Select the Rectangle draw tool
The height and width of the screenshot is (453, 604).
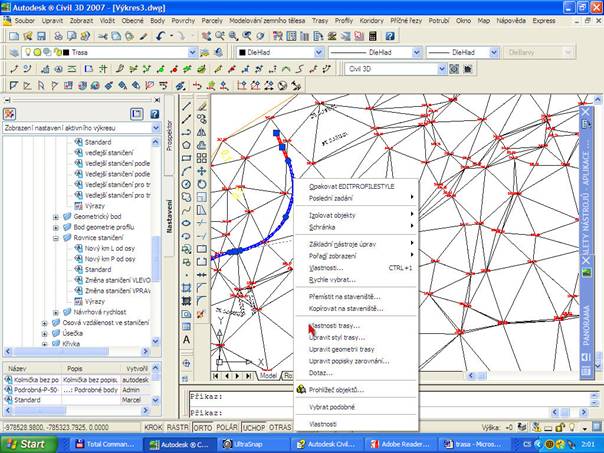tap(186, 158)
